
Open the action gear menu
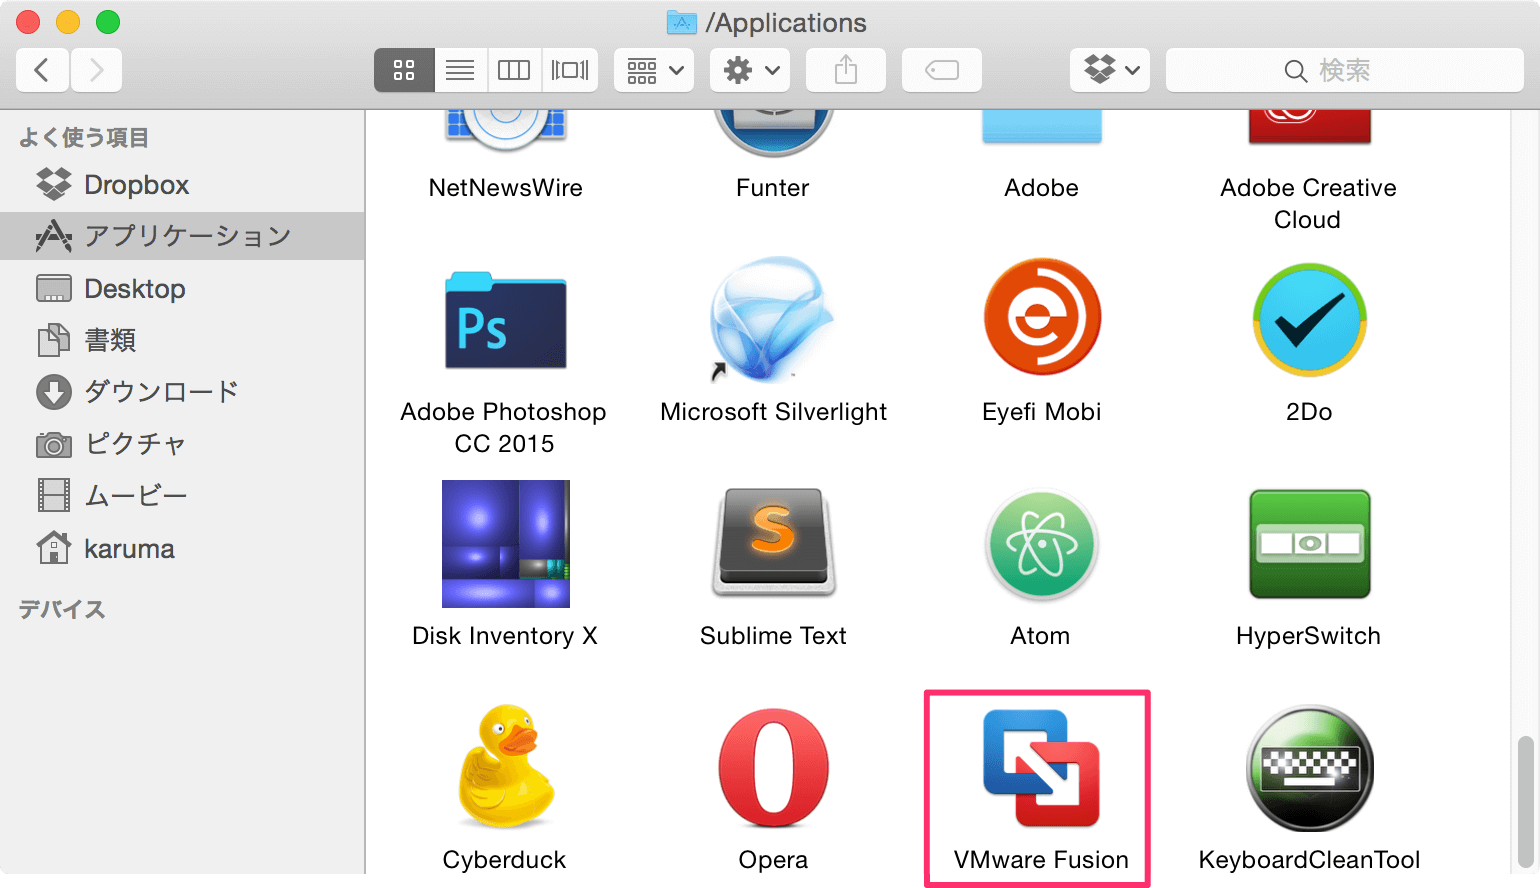pyautogui.click(x=749, y=70)
